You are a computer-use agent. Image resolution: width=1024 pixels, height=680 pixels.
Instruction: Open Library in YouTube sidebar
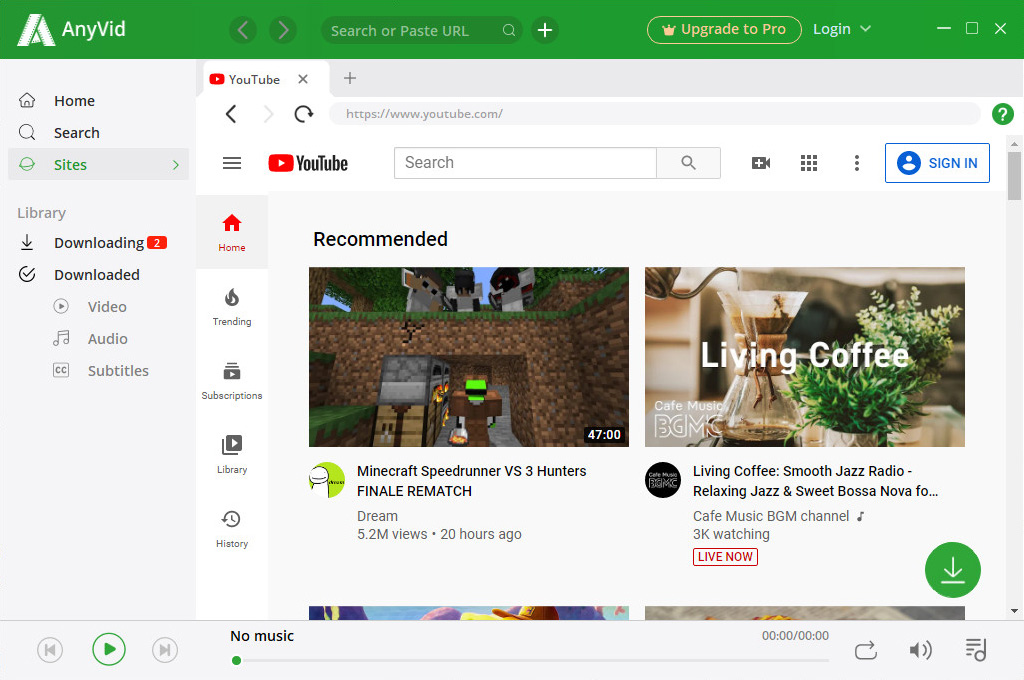(x=232, y=455)
